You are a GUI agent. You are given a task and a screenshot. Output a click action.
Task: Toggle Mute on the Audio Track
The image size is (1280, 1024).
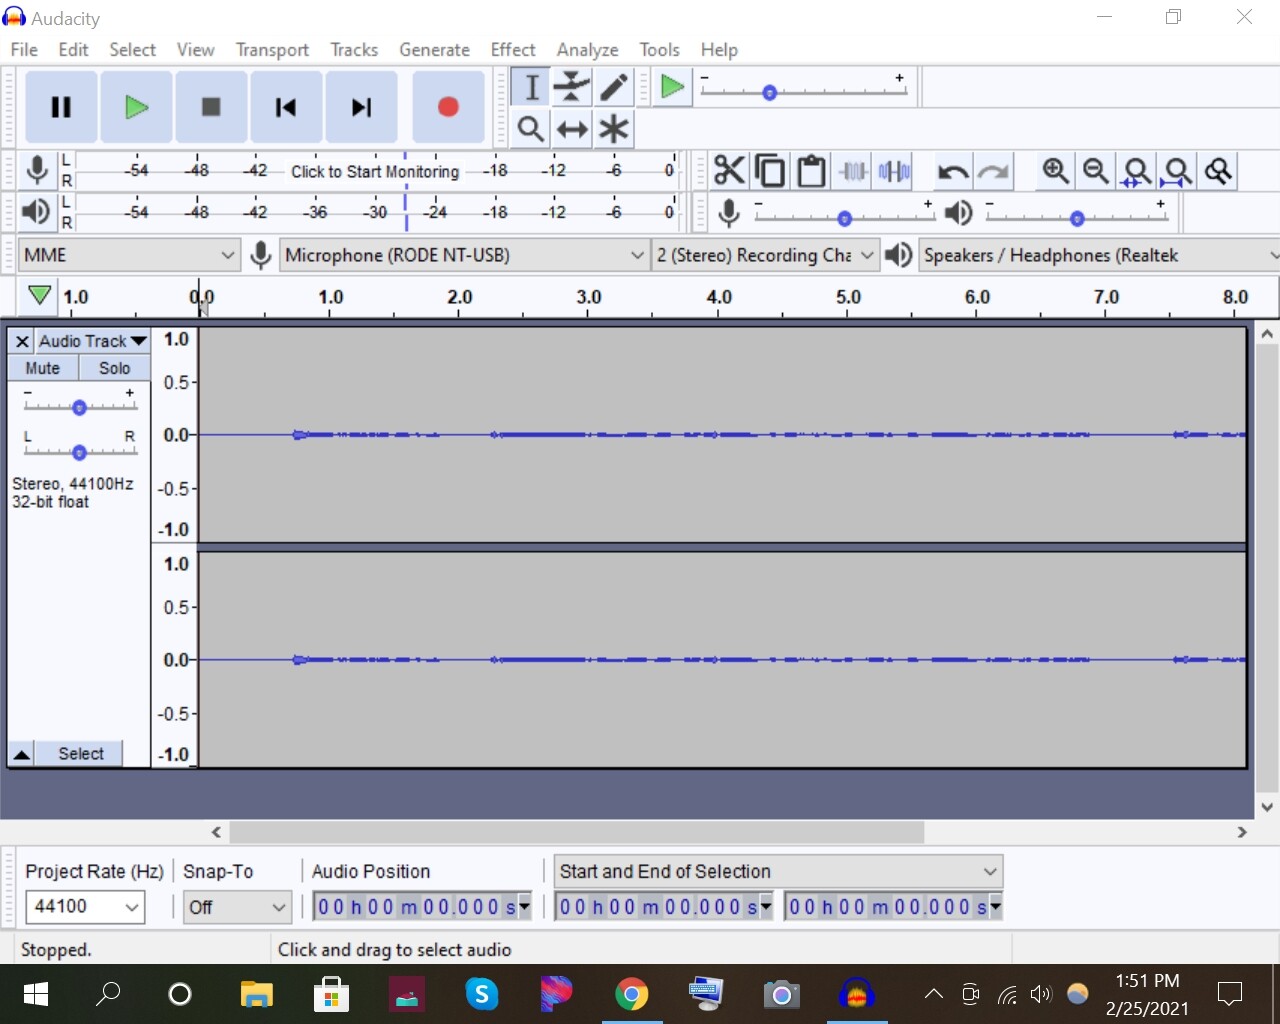pyautogui.click(x=43, y=368)
